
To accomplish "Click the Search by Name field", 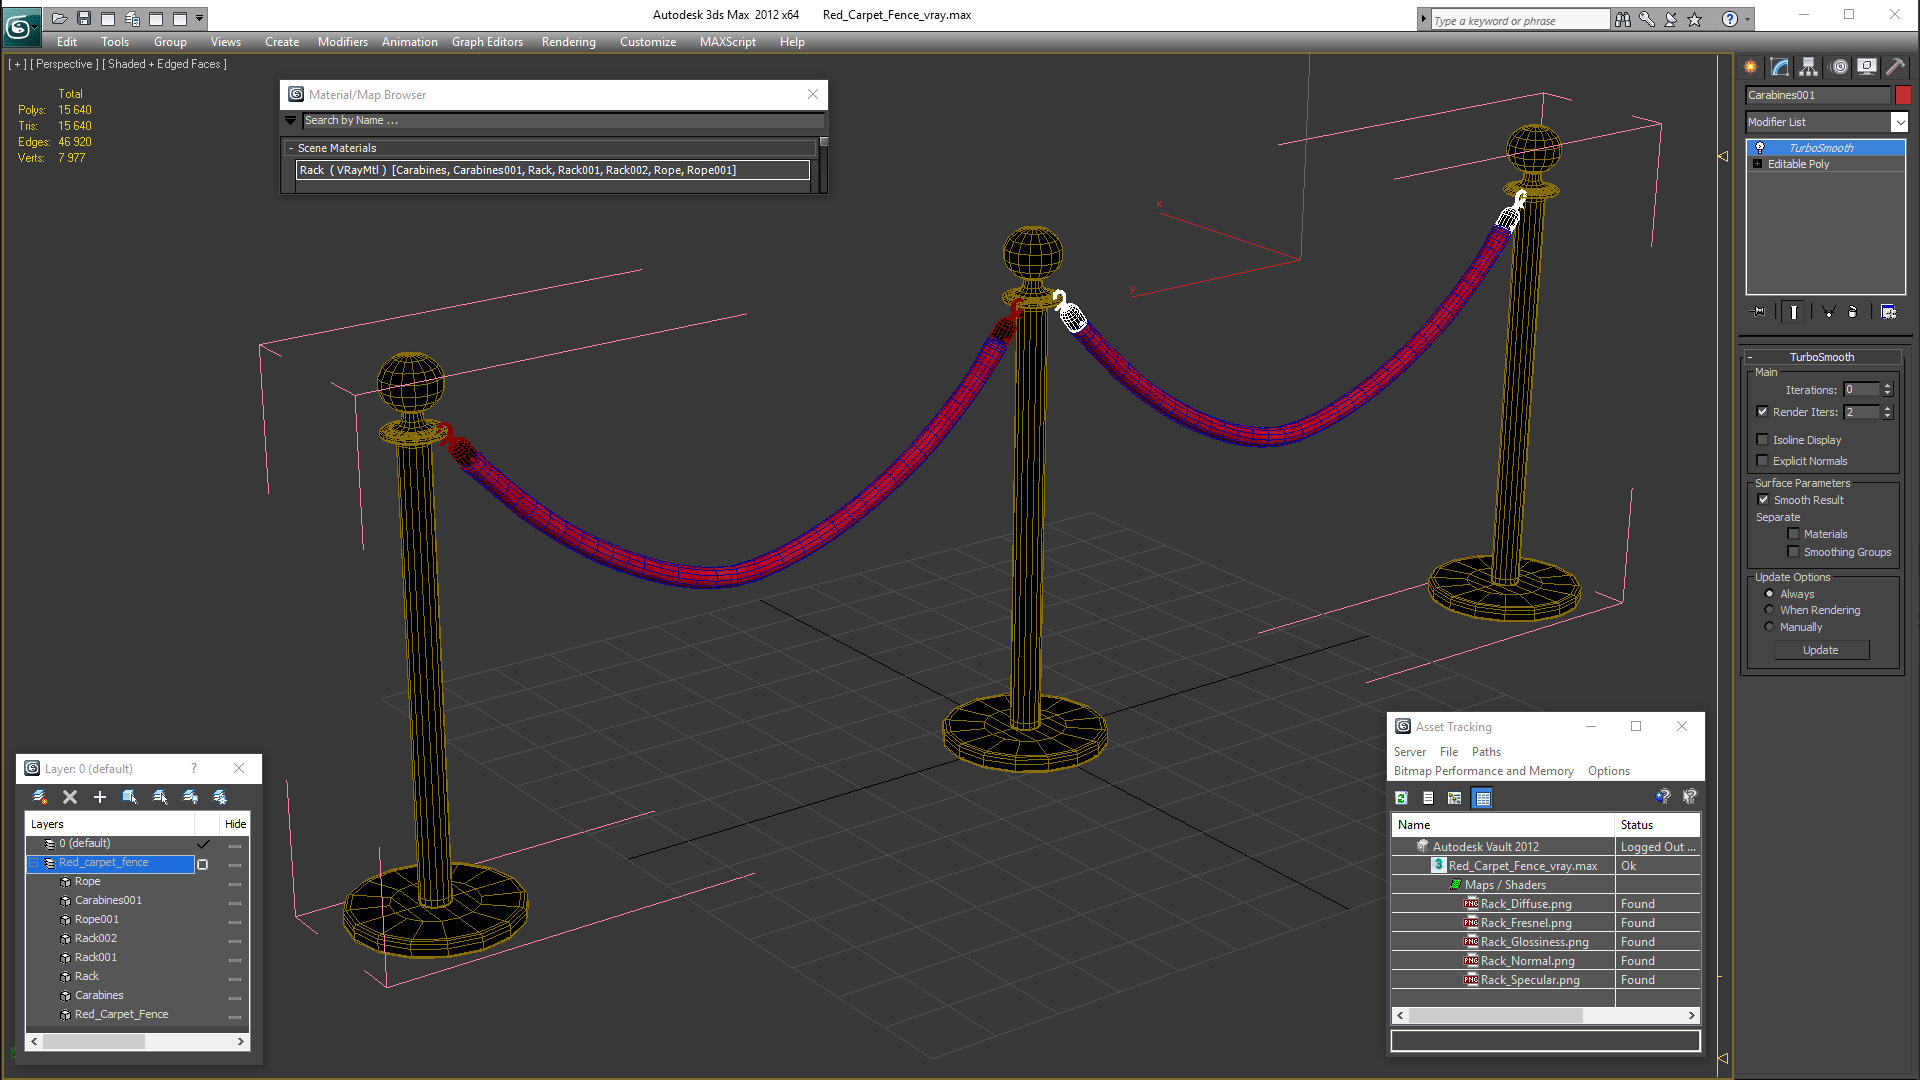I will pos(560,120).
